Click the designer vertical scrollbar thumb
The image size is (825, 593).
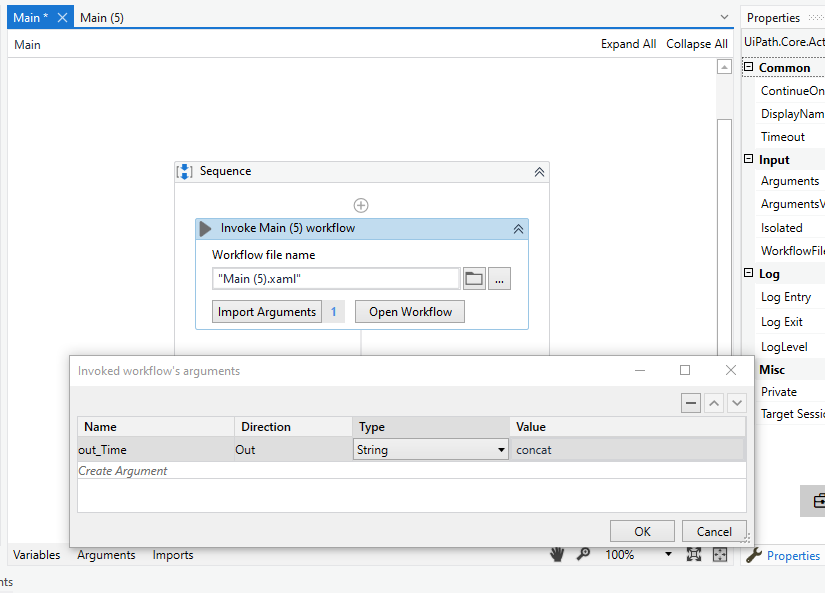point(725,237)
